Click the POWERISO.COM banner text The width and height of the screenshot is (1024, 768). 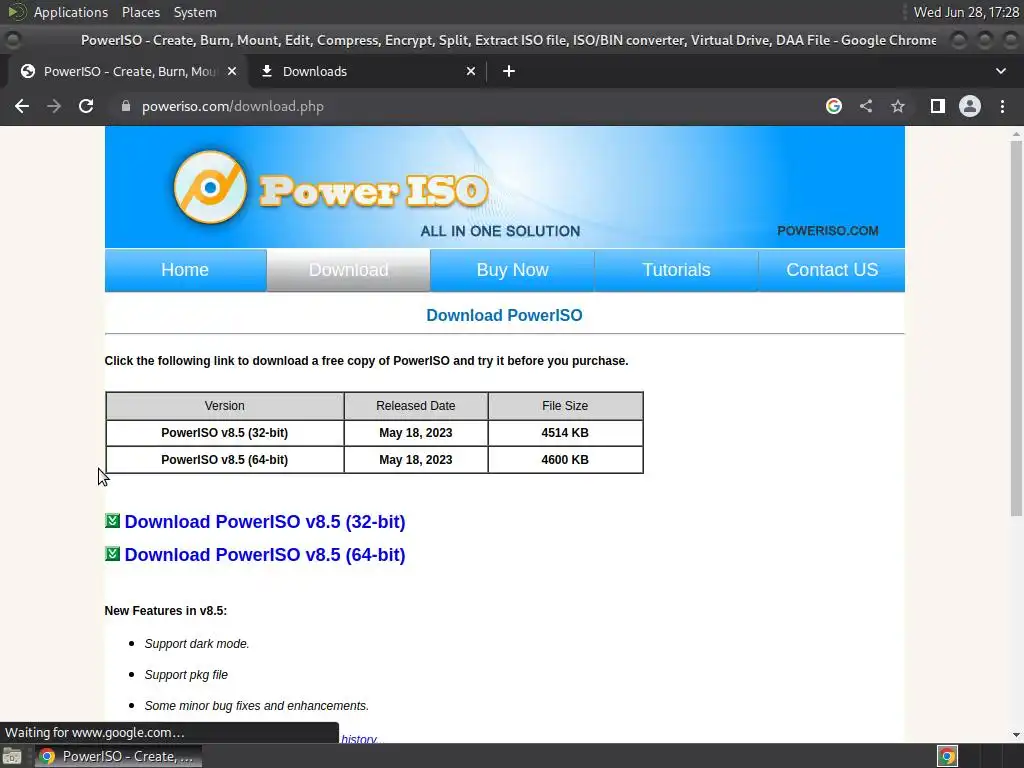827,231
